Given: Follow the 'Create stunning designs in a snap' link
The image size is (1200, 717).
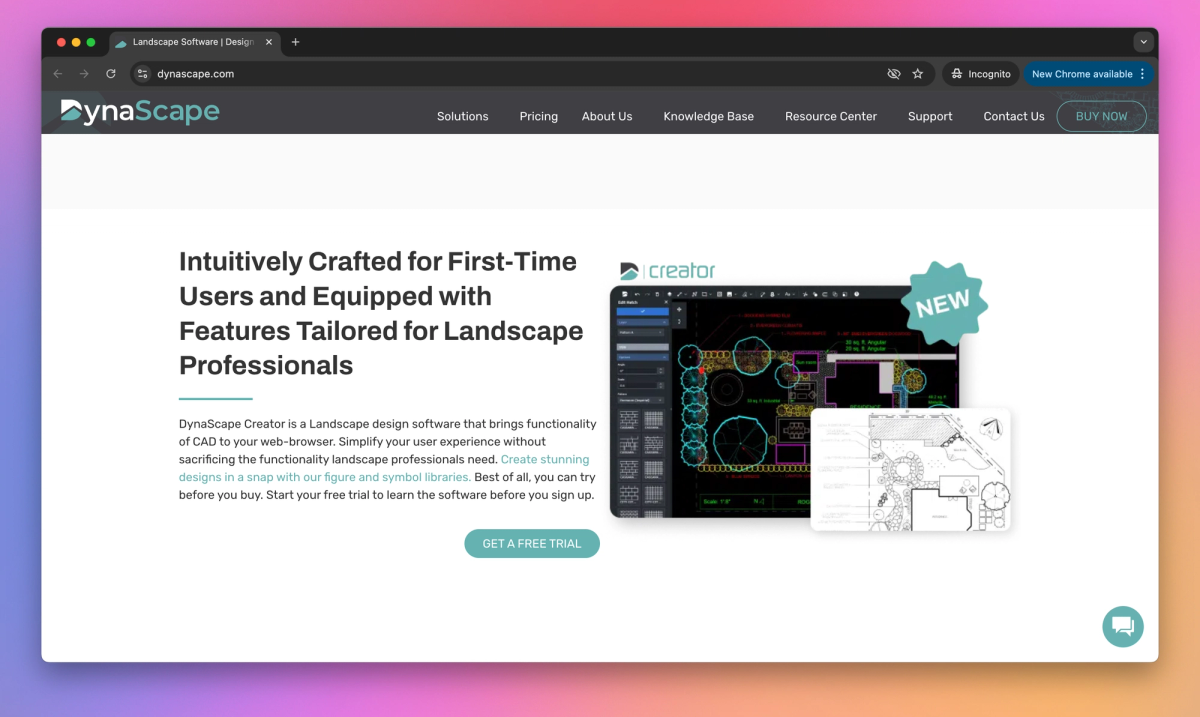Looking at the screenshot, I should pyautogui.click(x=384, y=468).
